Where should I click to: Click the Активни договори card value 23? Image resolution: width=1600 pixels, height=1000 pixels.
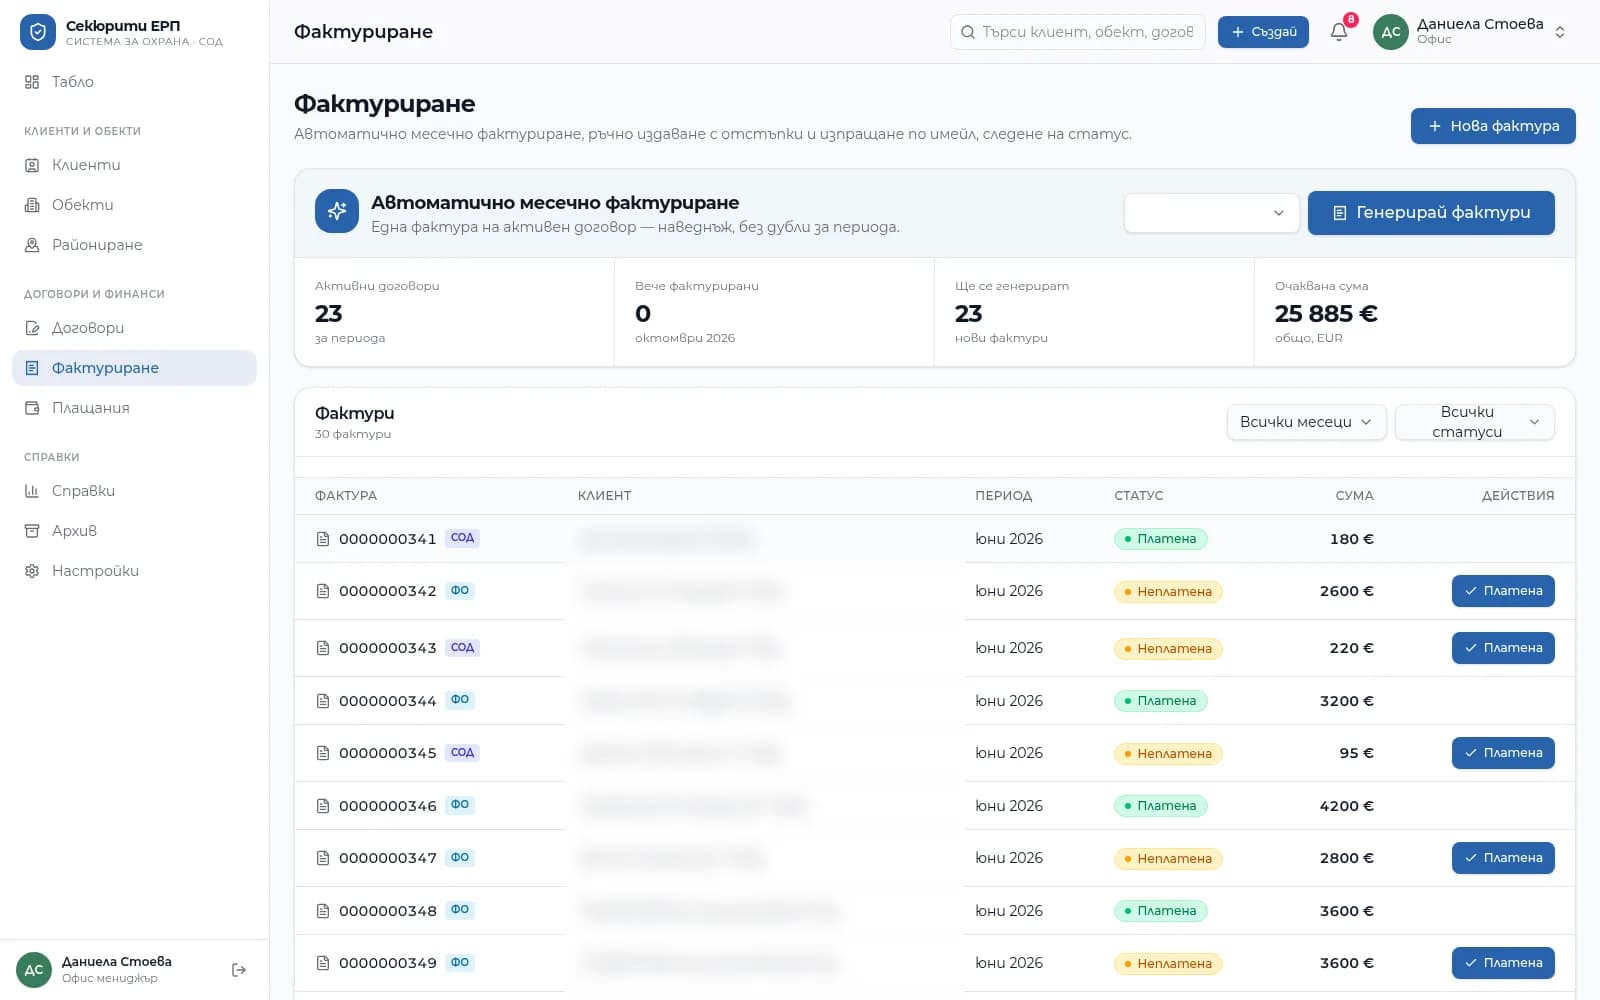coord(329,314)
